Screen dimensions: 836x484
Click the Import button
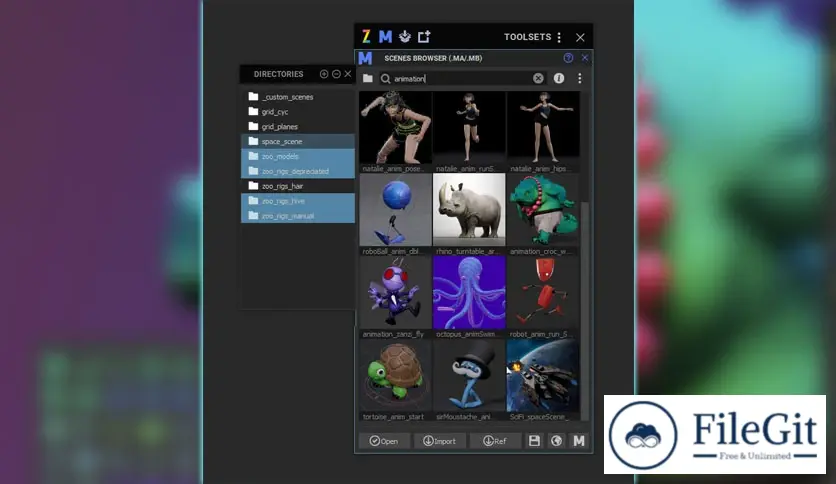tap(439, 441)
